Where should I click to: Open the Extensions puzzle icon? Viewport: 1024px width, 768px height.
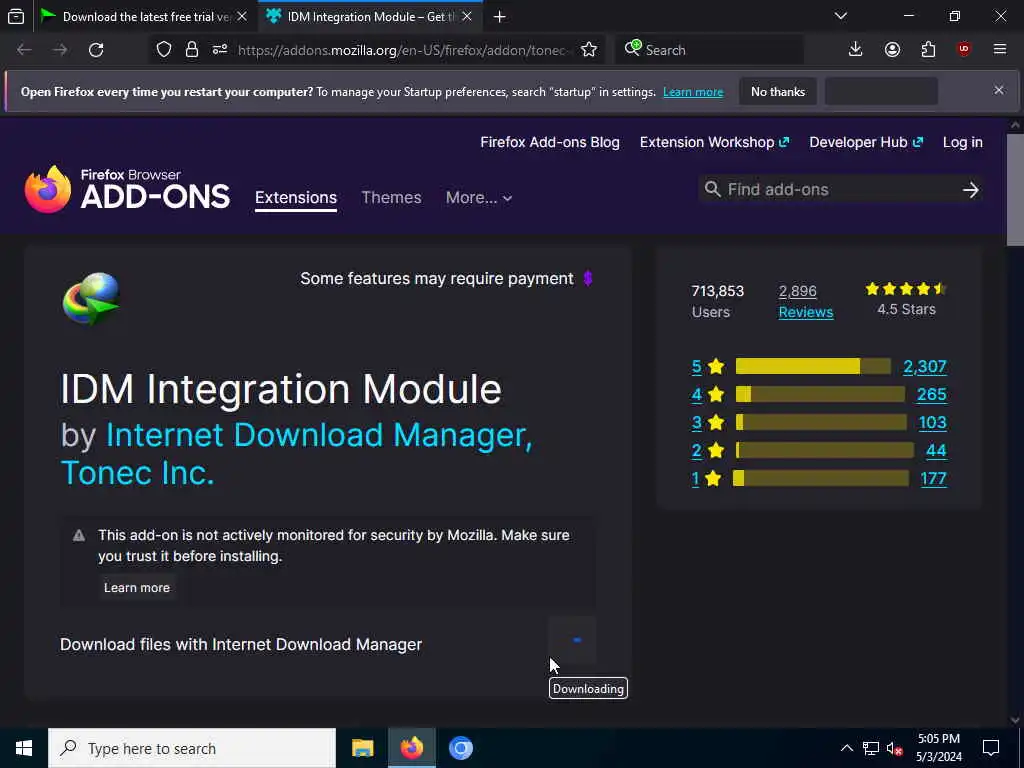(928, 50)
